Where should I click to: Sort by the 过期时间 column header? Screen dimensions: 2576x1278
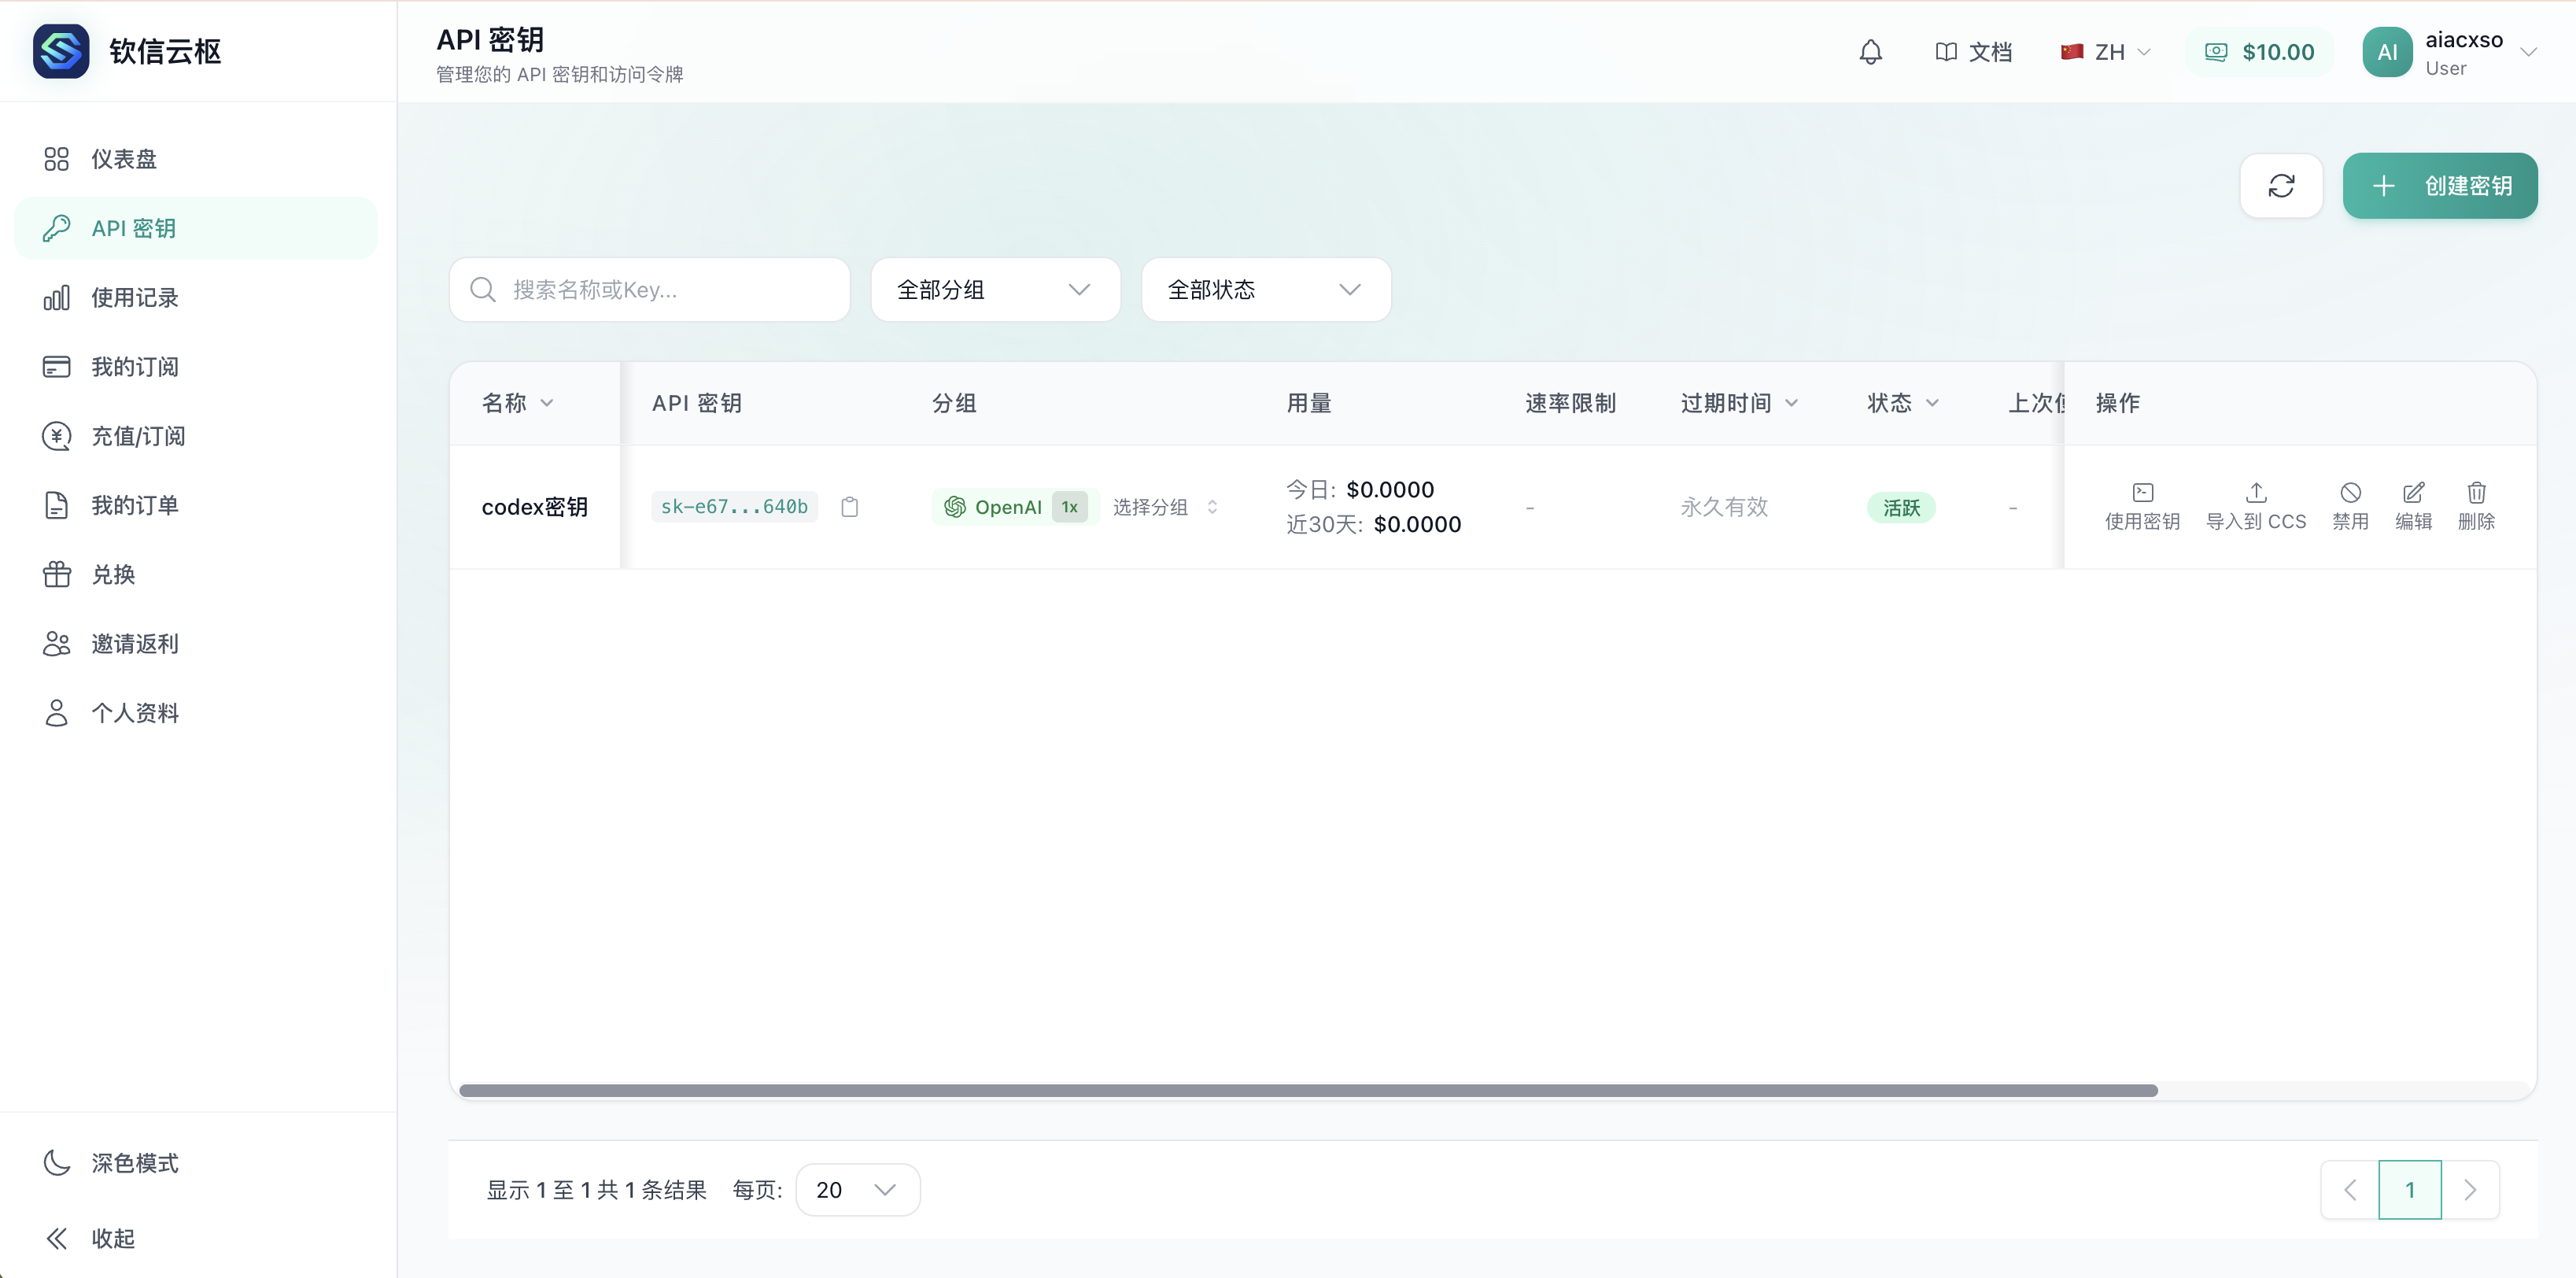[x=1739, y=403]
